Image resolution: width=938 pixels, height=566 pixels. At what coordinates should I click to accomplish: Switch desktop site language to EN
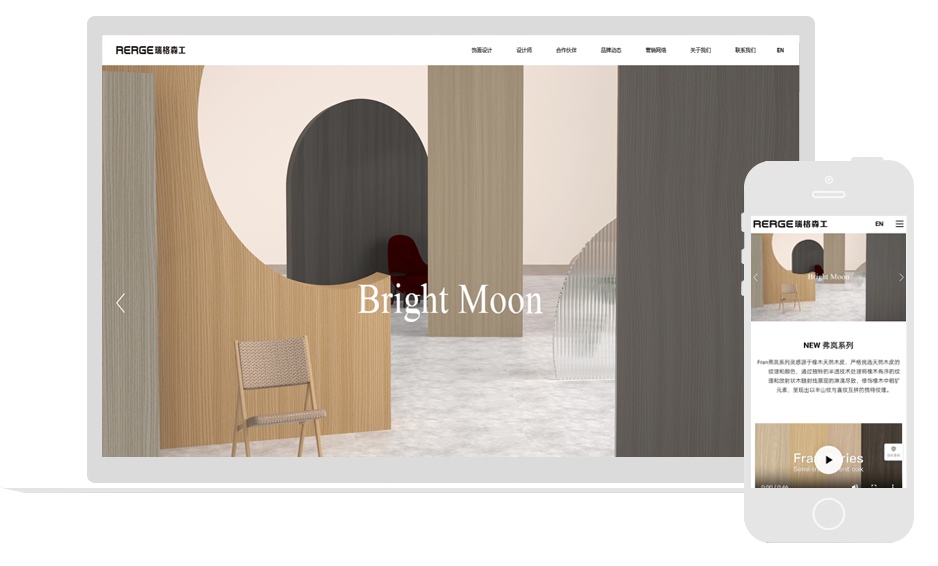780,50
